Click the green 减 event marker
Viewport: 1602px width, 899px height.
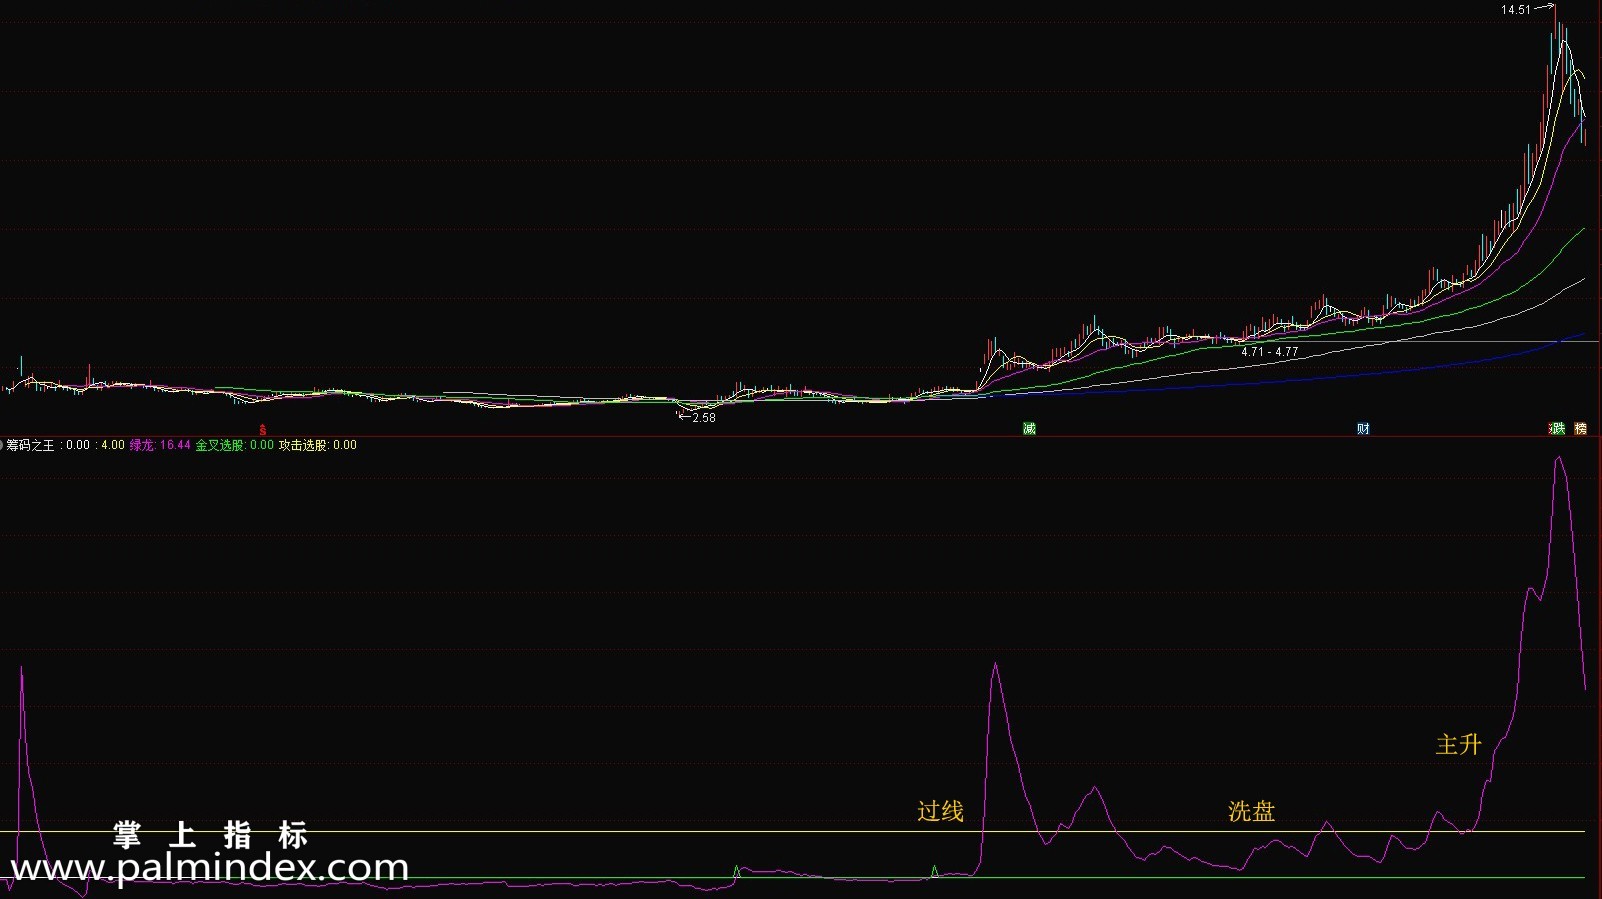click(1029, 429)
